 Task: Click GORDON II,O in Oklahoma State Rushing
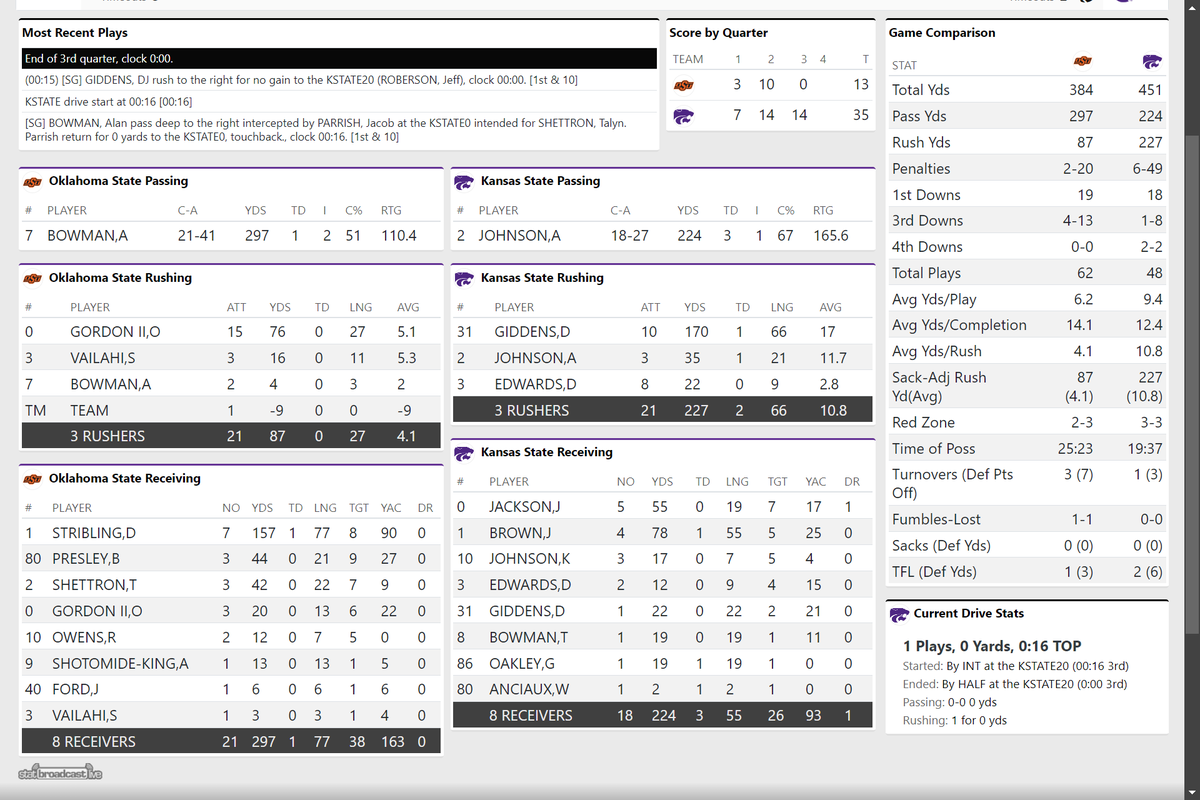(x=115, y=332)
